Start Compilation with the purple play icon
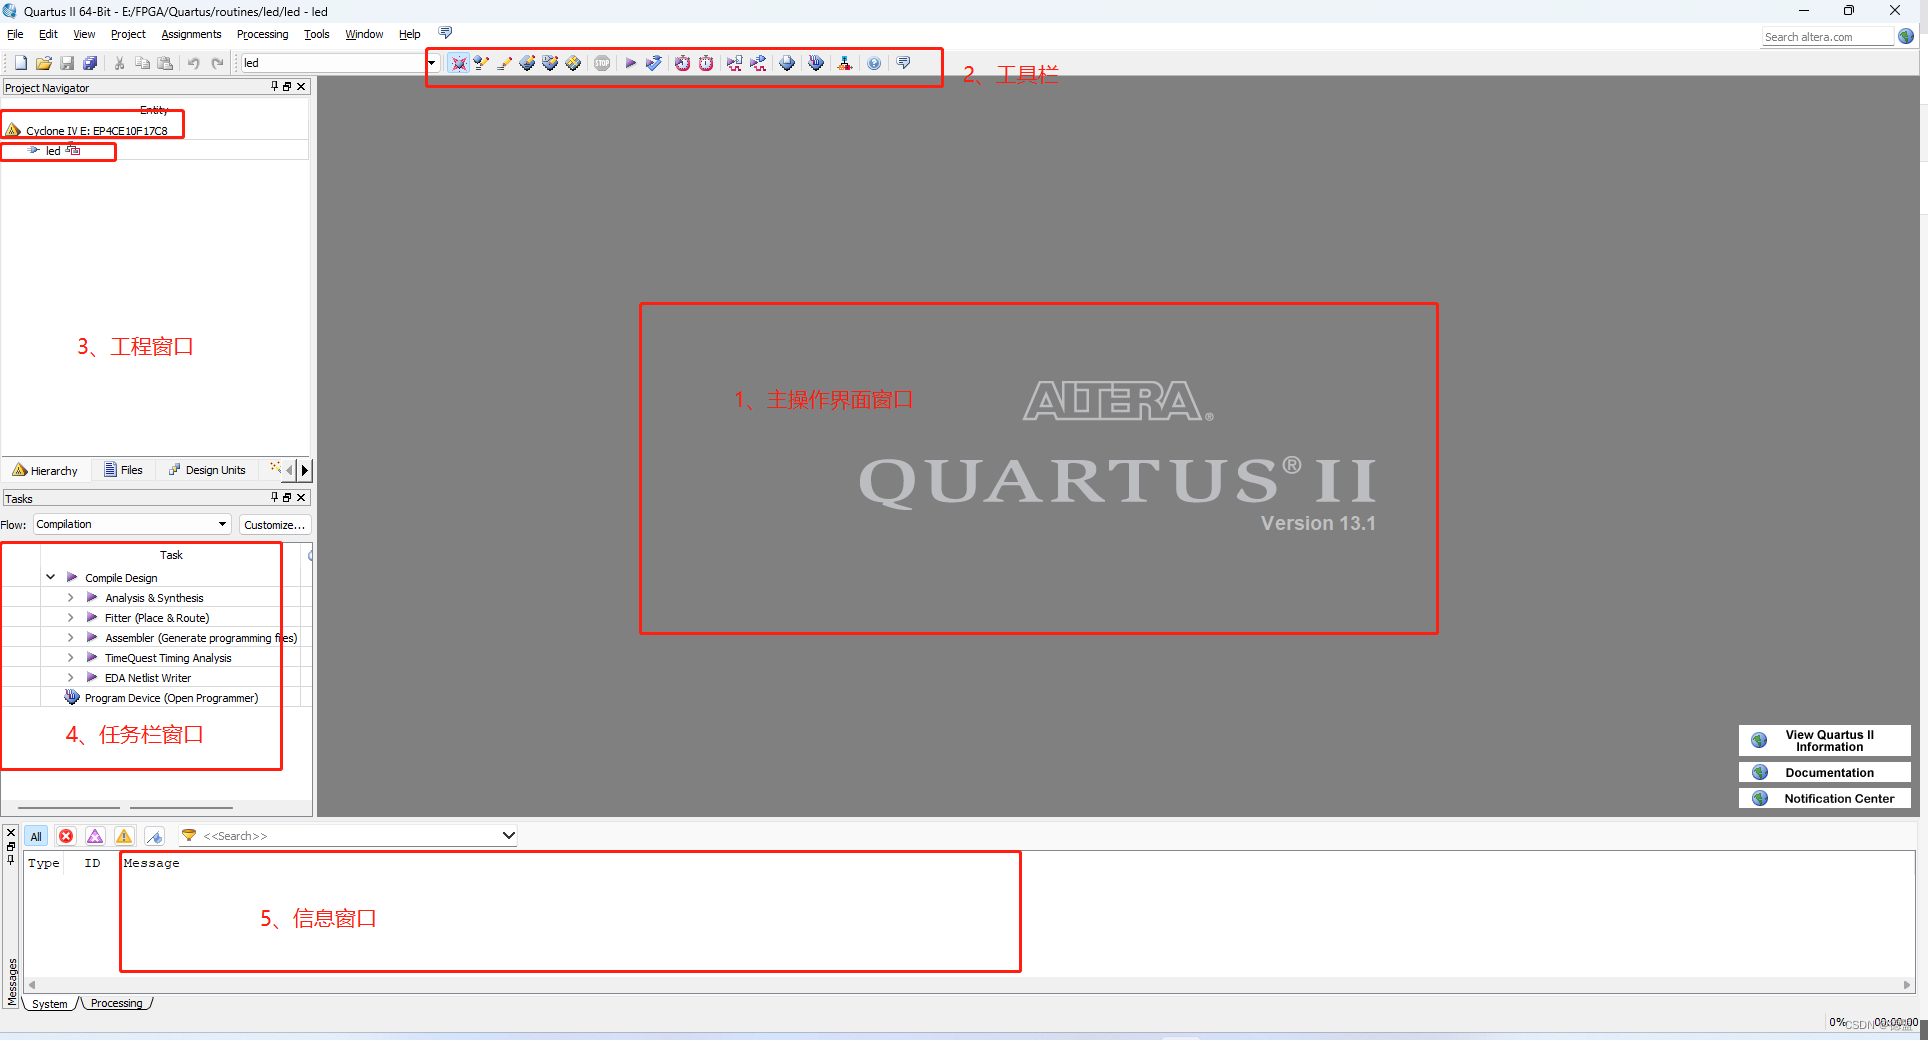 631,63
